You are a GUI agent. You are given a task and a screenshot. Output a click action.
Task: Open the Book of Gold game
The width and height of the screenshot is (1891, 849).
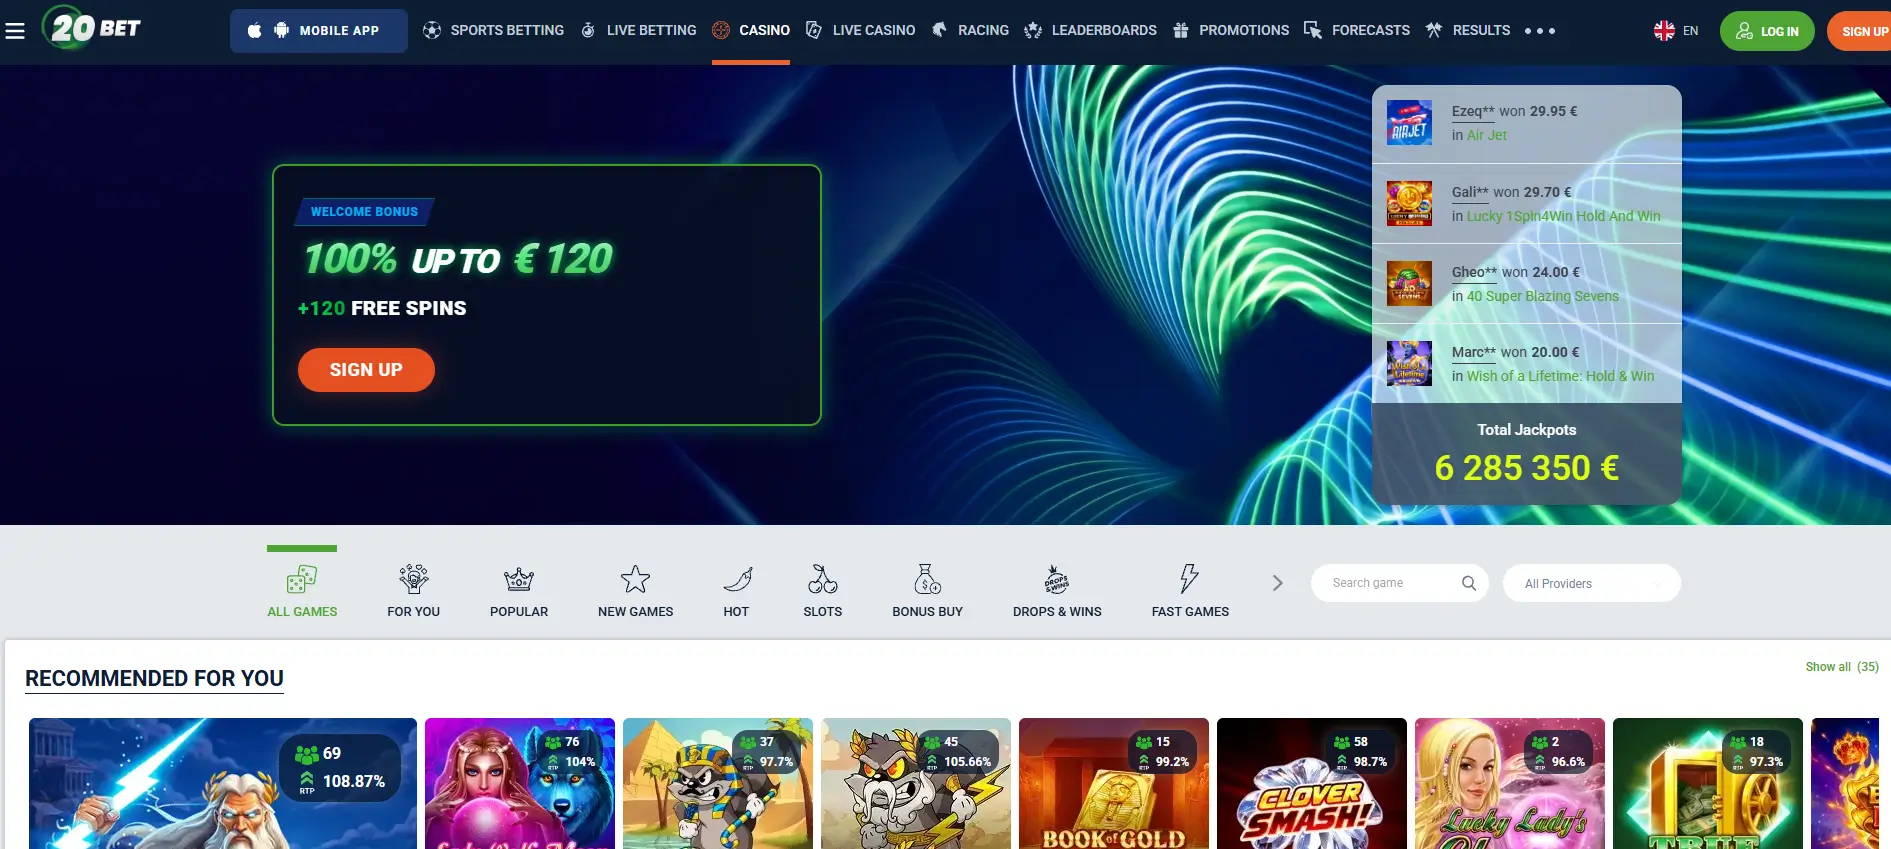pyautogui.click(x=1114, y=784)
